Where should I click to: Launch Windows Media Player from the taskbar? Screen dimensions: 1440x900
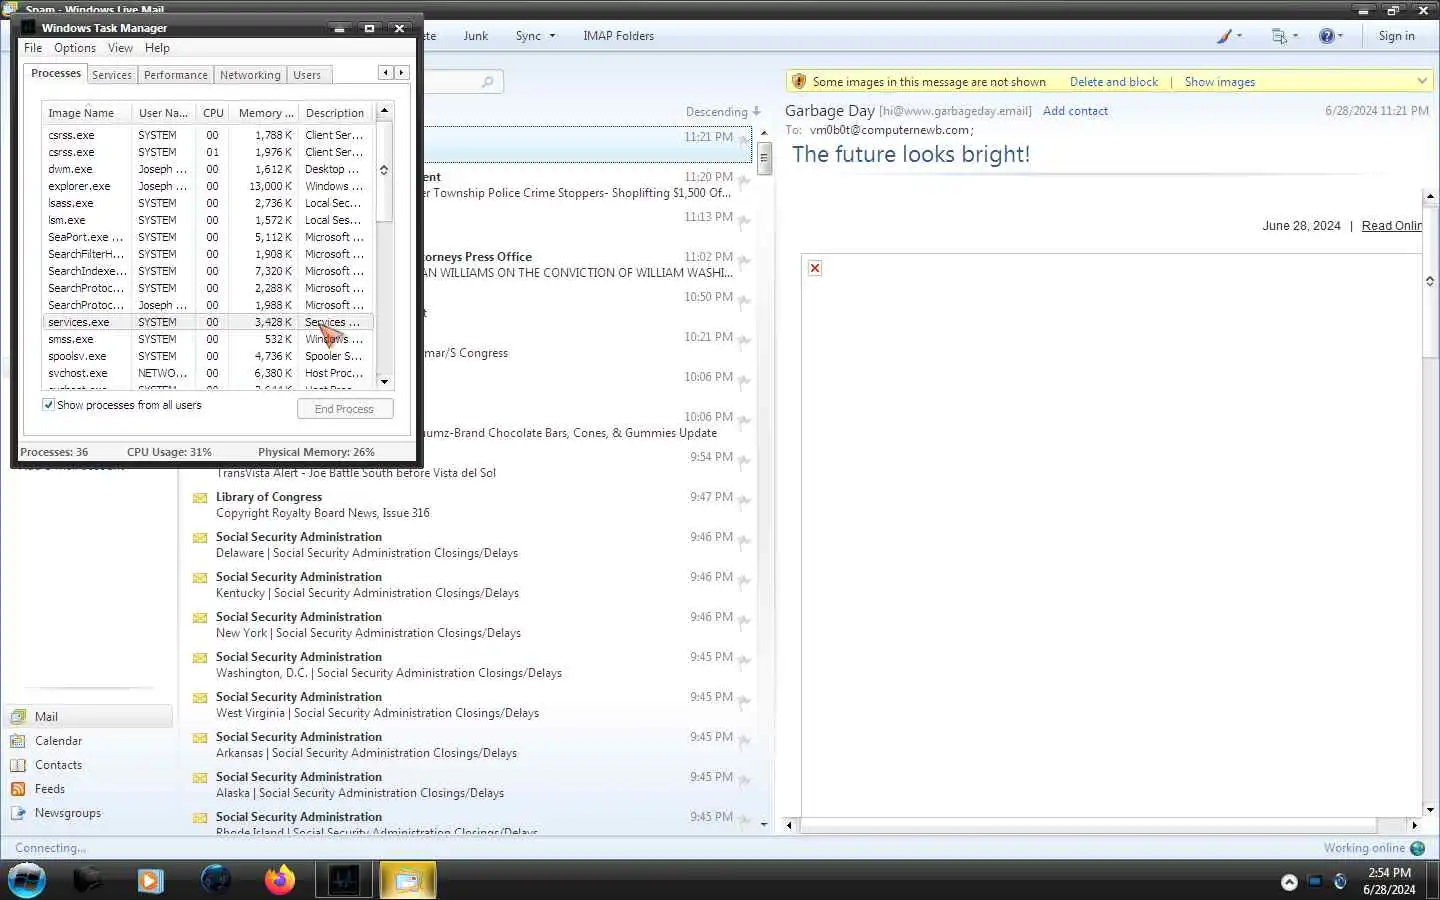[x=150, y=881]
